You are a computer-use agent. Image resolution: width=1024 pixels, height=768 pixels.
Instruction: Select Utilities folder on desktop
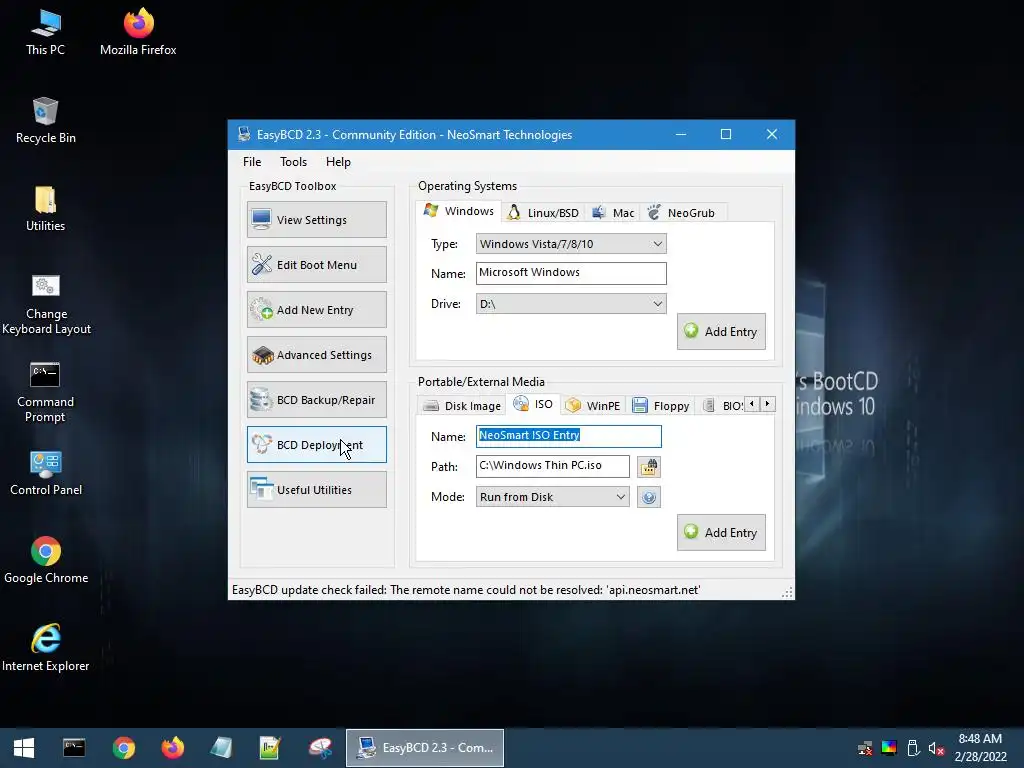coord(46,209)
